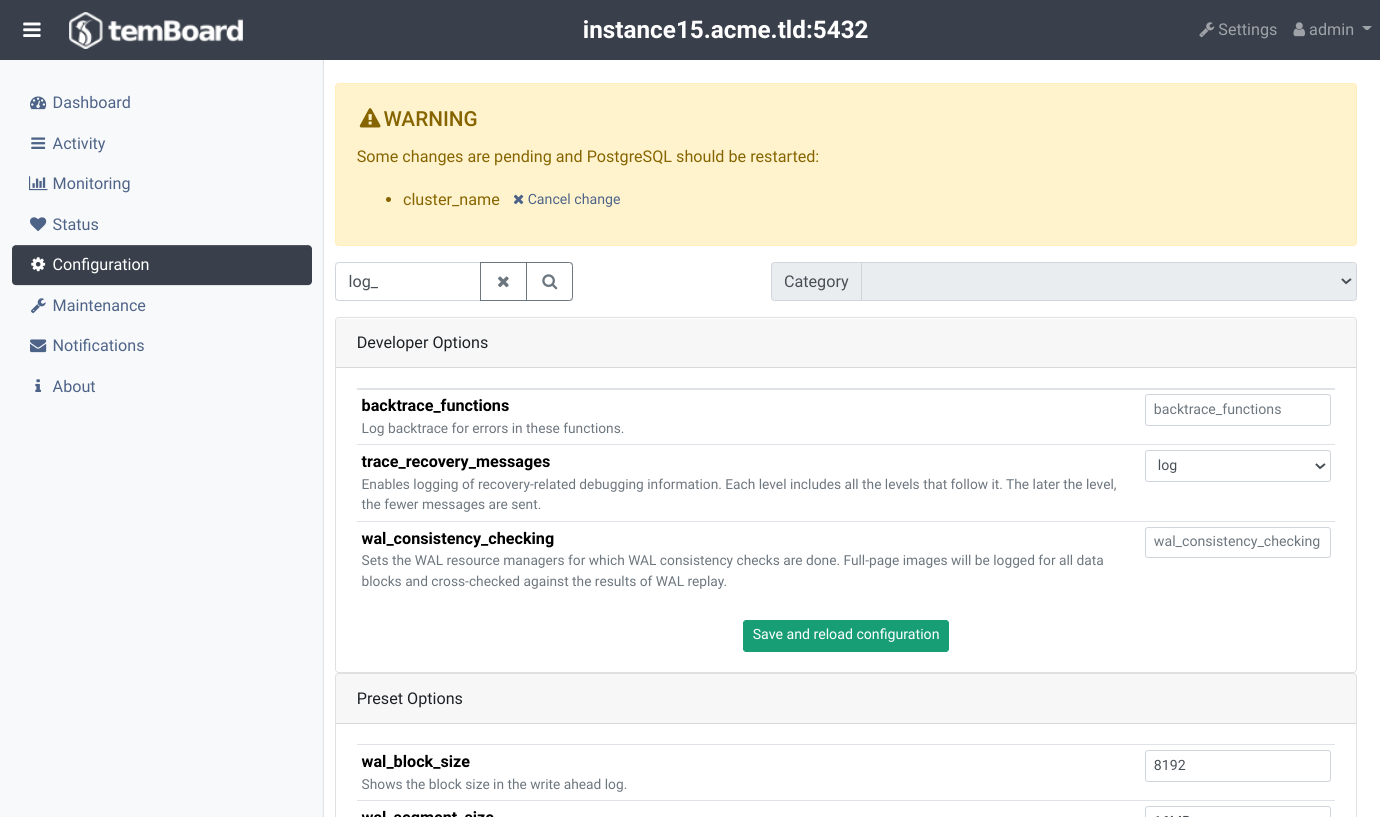1380x817 pixels.
Task: Cancel the pending cluster_name change
Action: 567,200
